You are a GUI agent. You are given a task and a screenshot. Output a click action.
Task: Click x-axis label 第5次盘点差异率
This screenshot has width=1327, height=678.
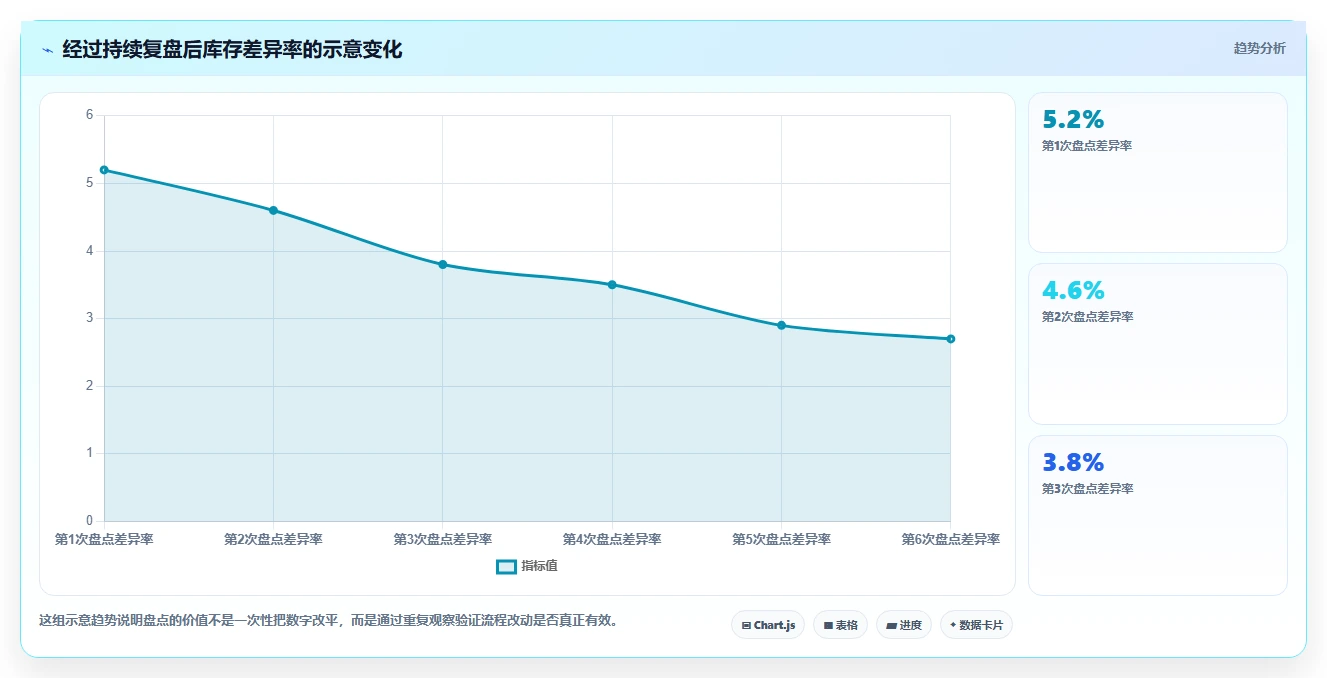pyautogui.click(x=781, y=539)
